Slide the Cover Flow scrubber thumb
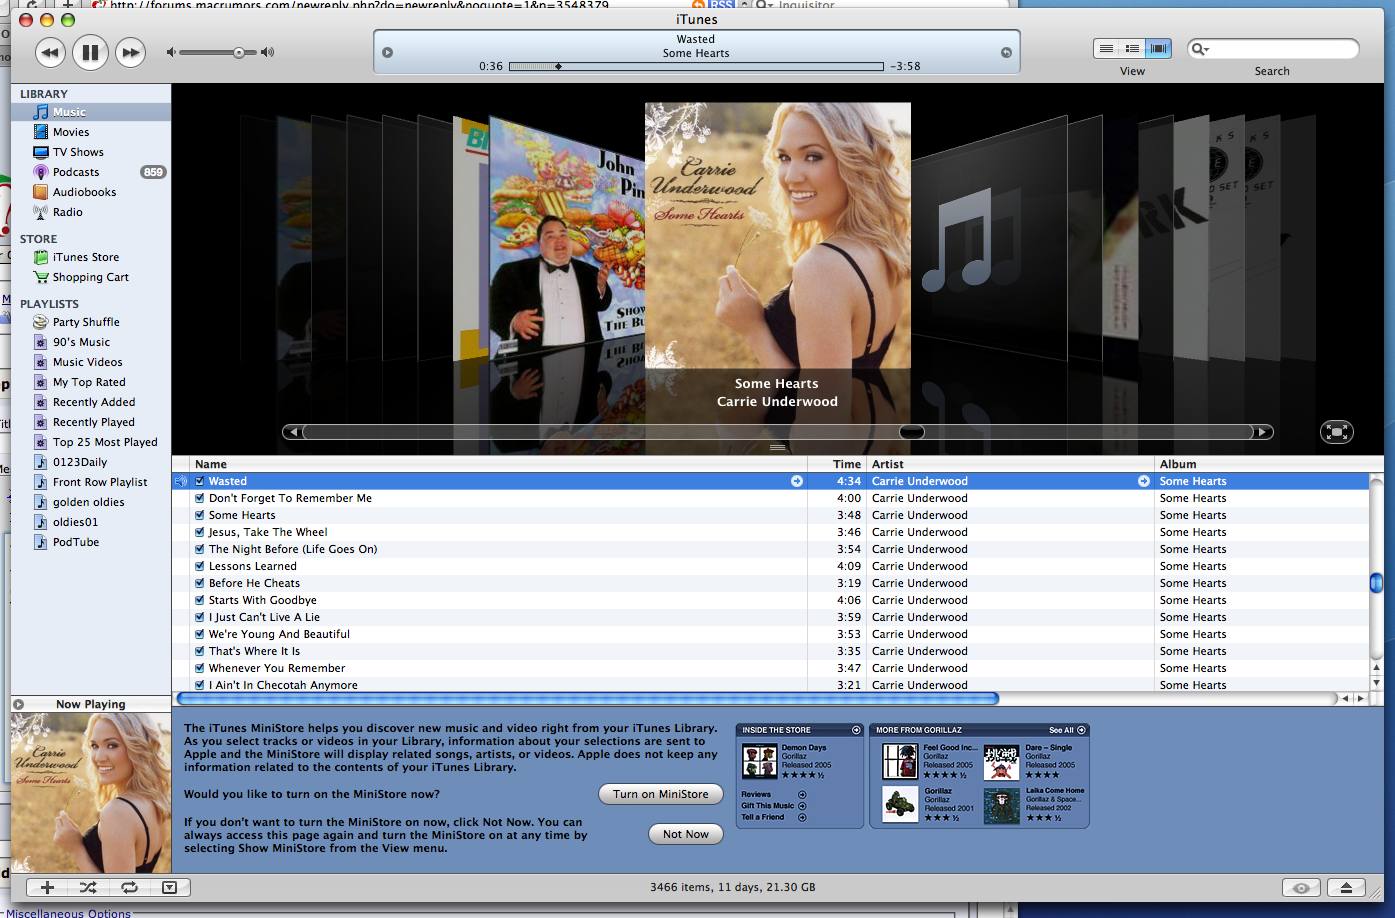Image resolution: width=1395 pixels, height=918 pixels. point(912,432)
